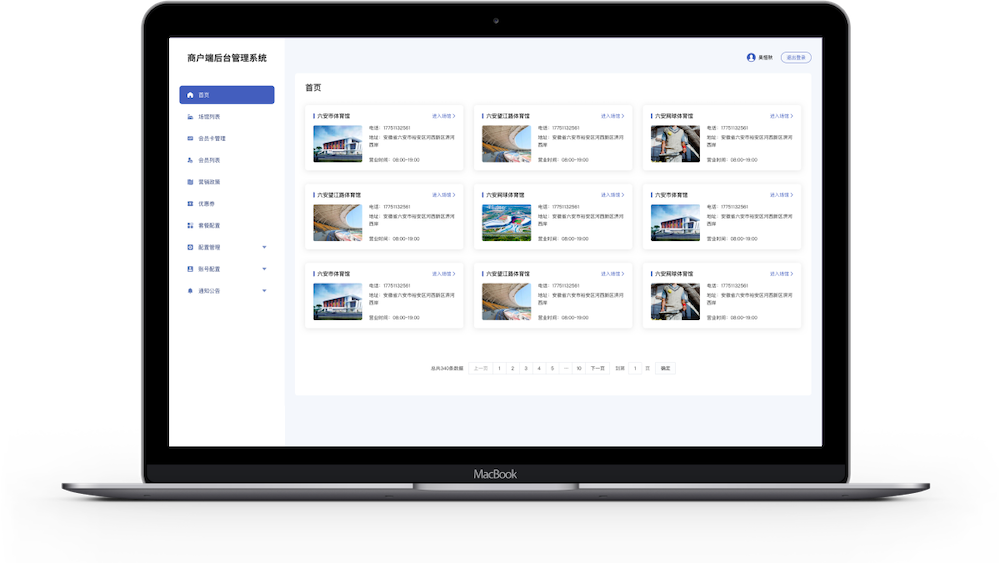This screenshot has width=1000, height=563.
Task: Open middle-row 六安望江路体育馆 stadium thumbnail
Action: point(337,223)
